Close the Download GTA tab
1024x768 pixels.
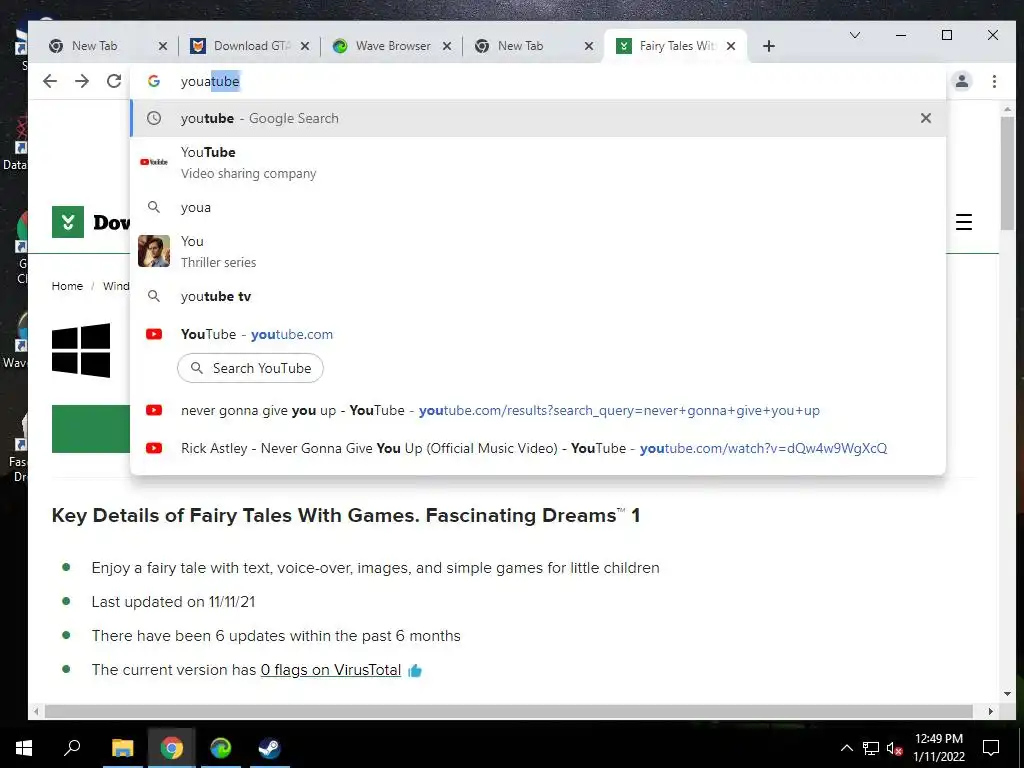click(304, 46)
